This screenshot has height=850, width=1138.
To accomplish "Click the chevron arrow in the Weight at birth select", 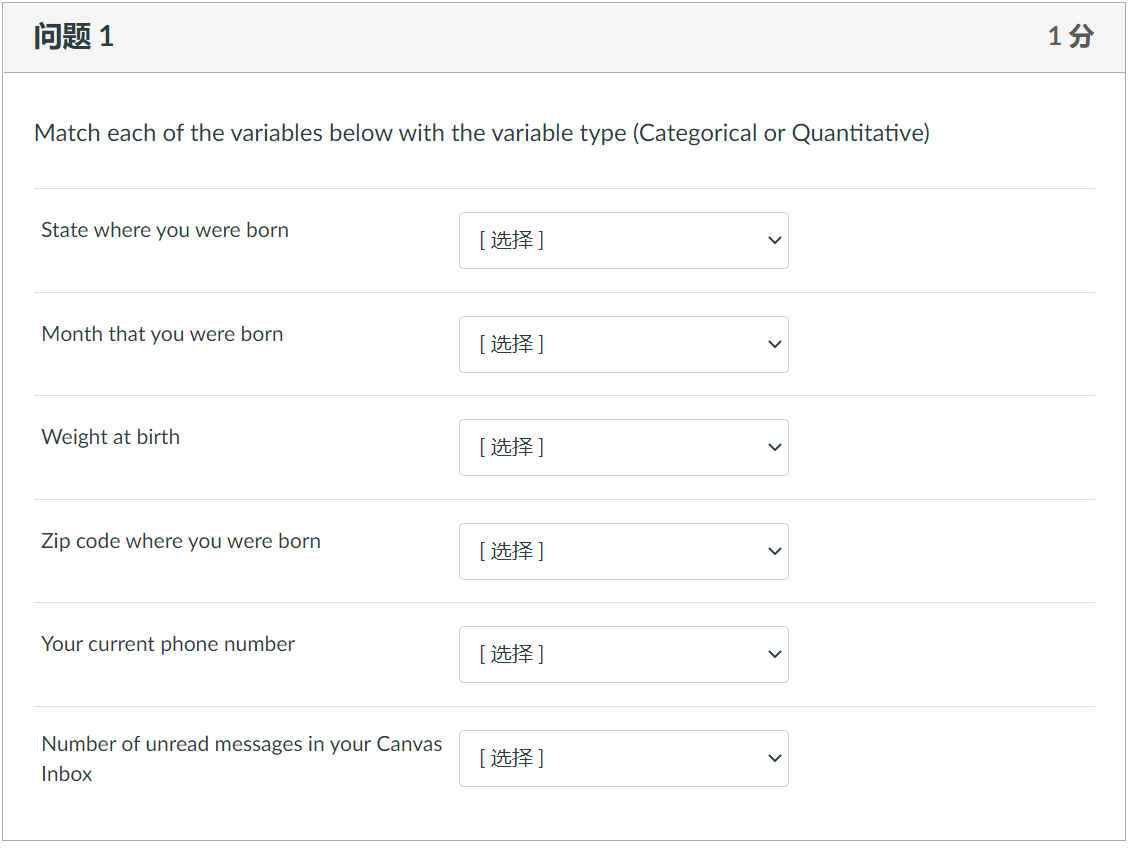I will coord(774,447).
